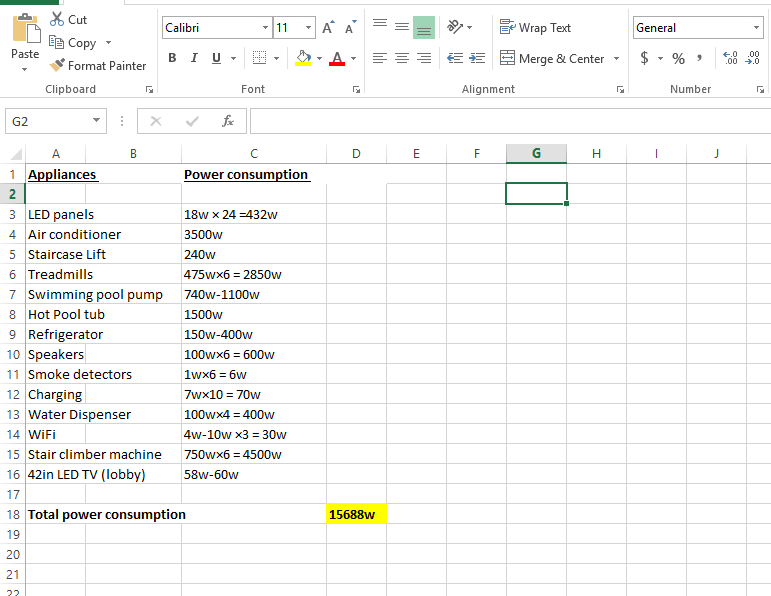The height and width of the screenshot is (596, 771).
Task: Decrease decimal places
Action: pos(753,58)
